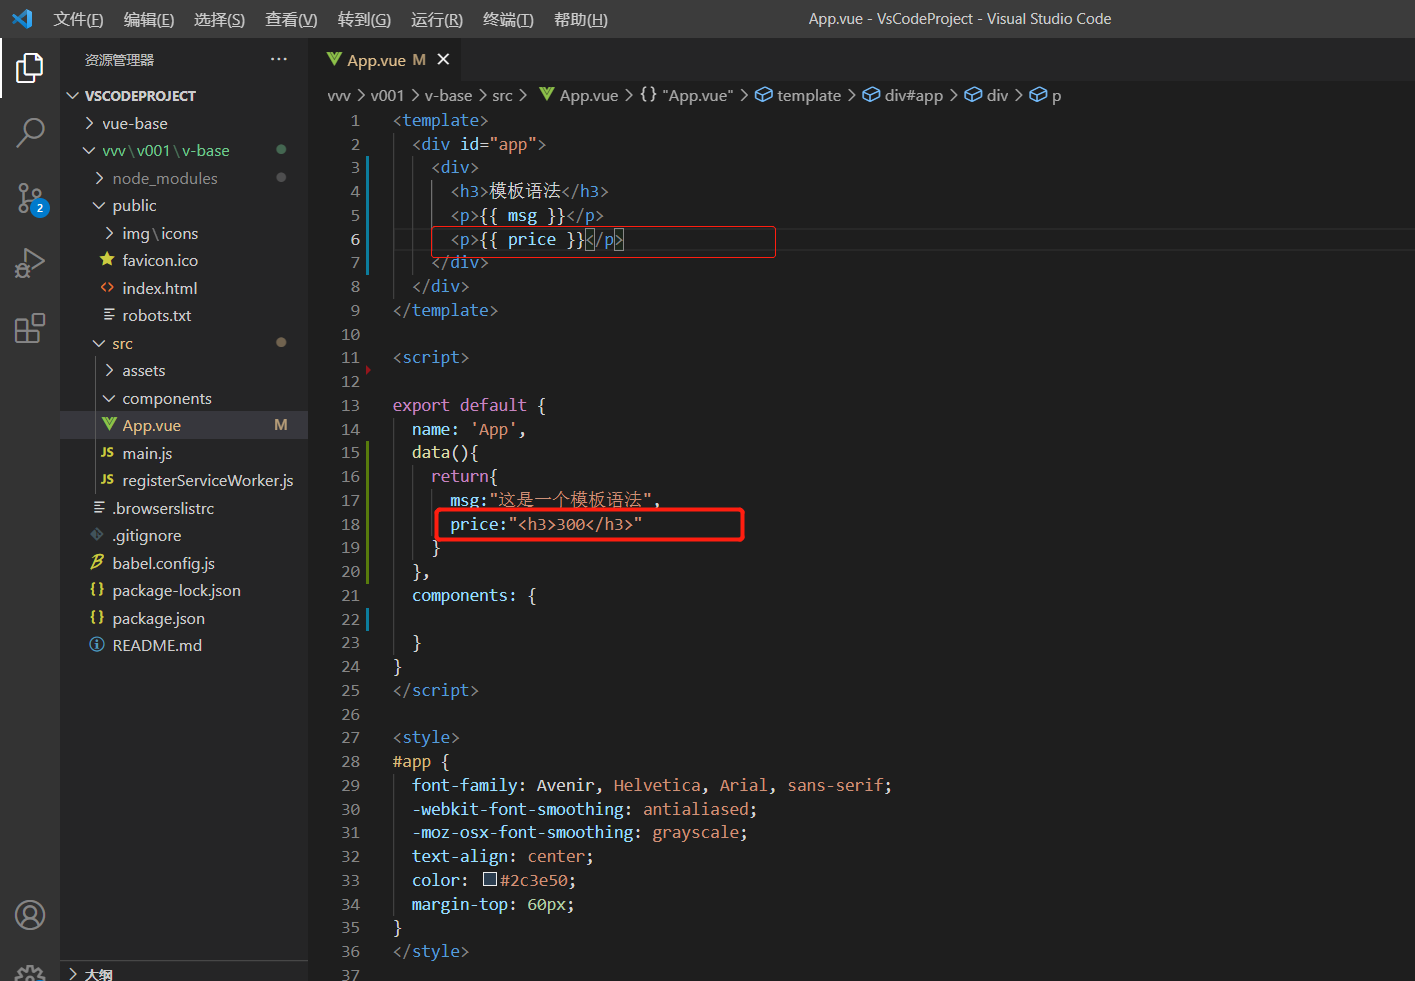
Task: Click the Vue icon on App.vue tab
Action: 334,60
